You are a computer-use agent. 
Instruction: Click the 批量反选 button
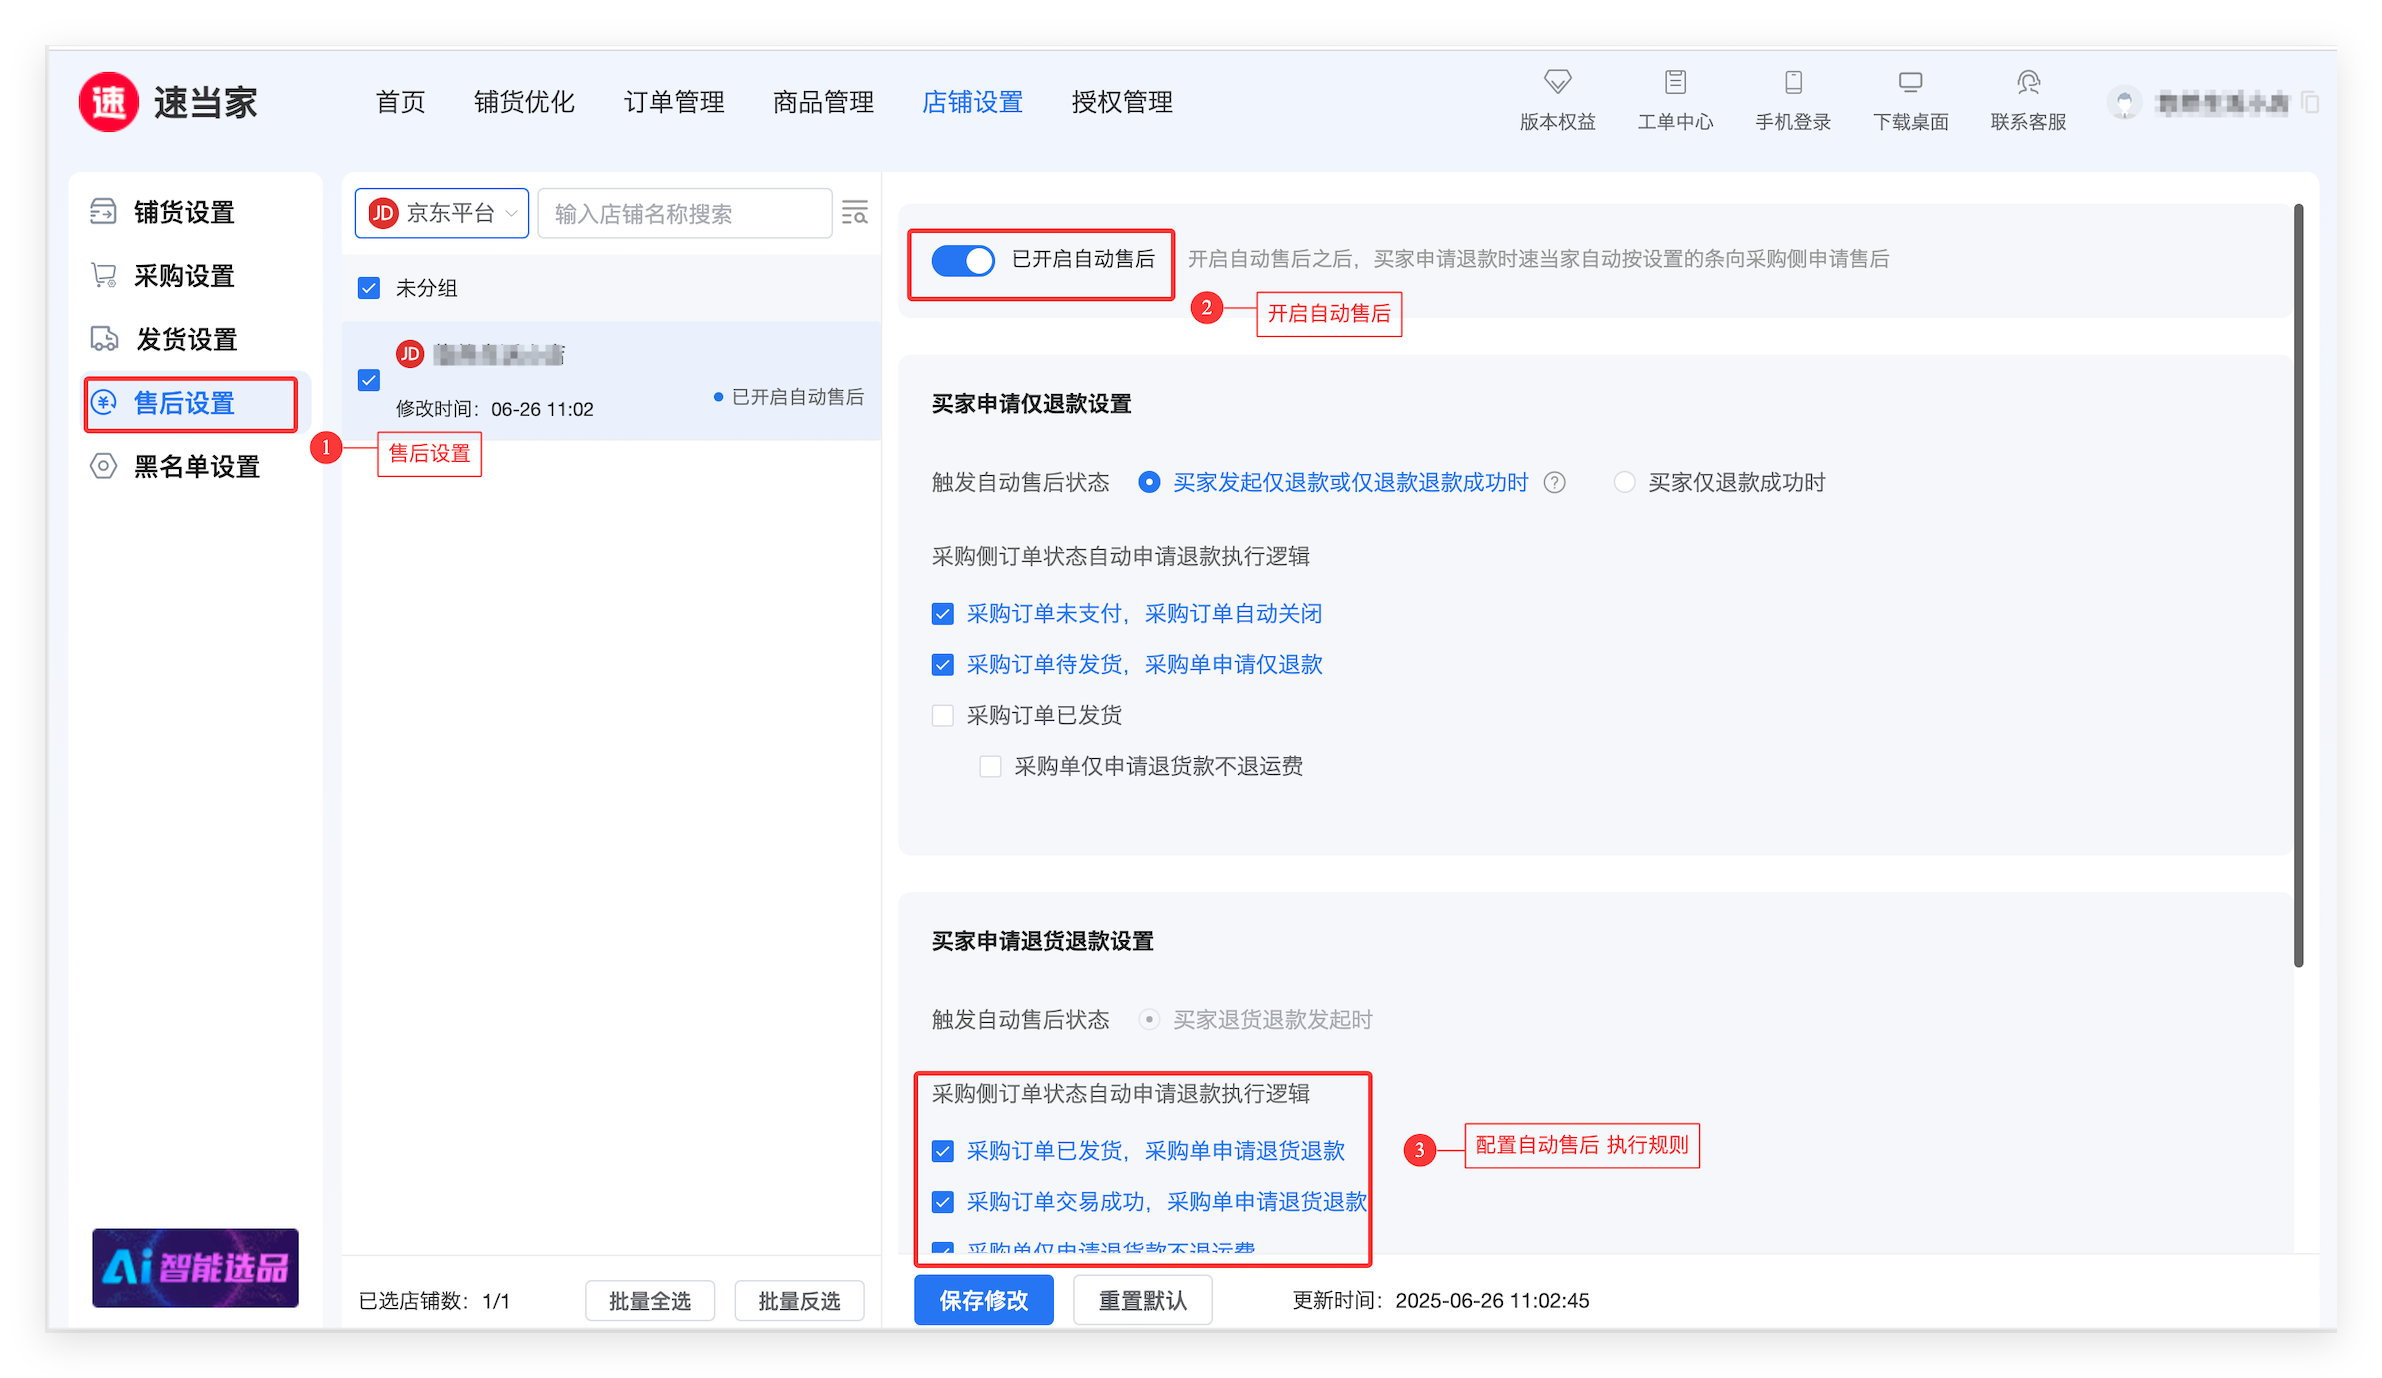coord(799,1301)
